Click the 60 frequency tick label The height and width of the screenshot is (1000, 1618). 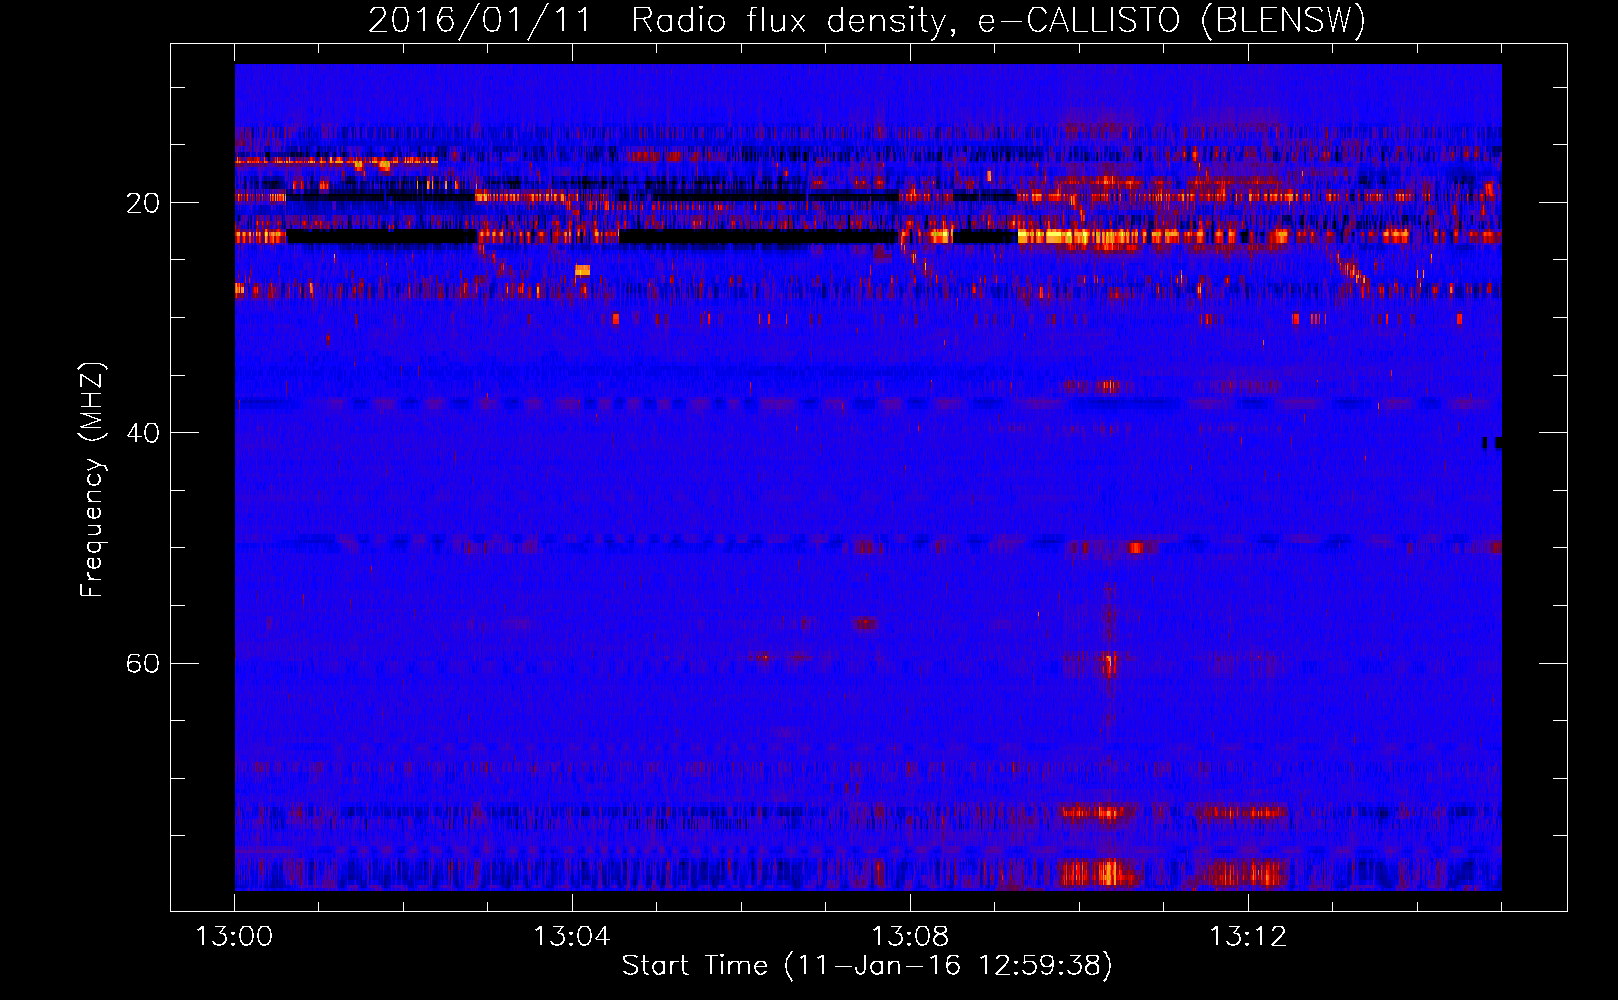tap(142, 664)
